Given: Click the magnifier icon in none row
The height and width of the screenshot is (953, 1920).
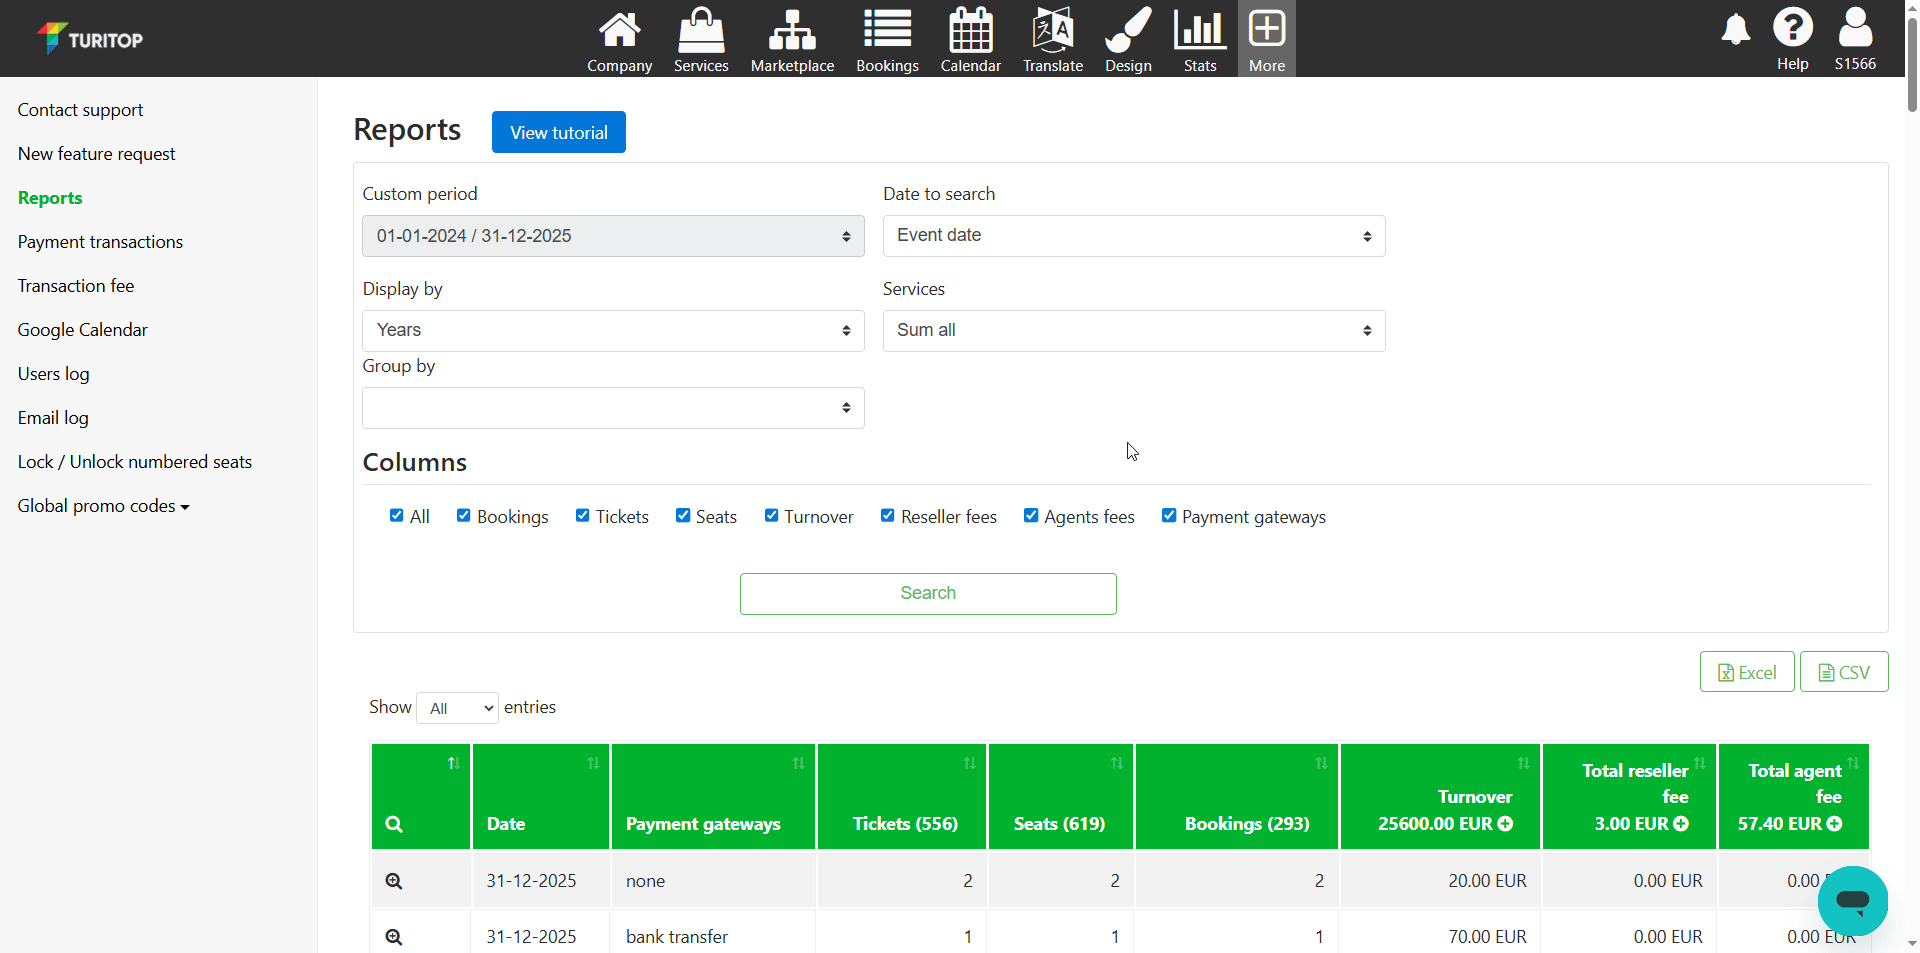Looking at the screenshot, I should pos(394,881).
